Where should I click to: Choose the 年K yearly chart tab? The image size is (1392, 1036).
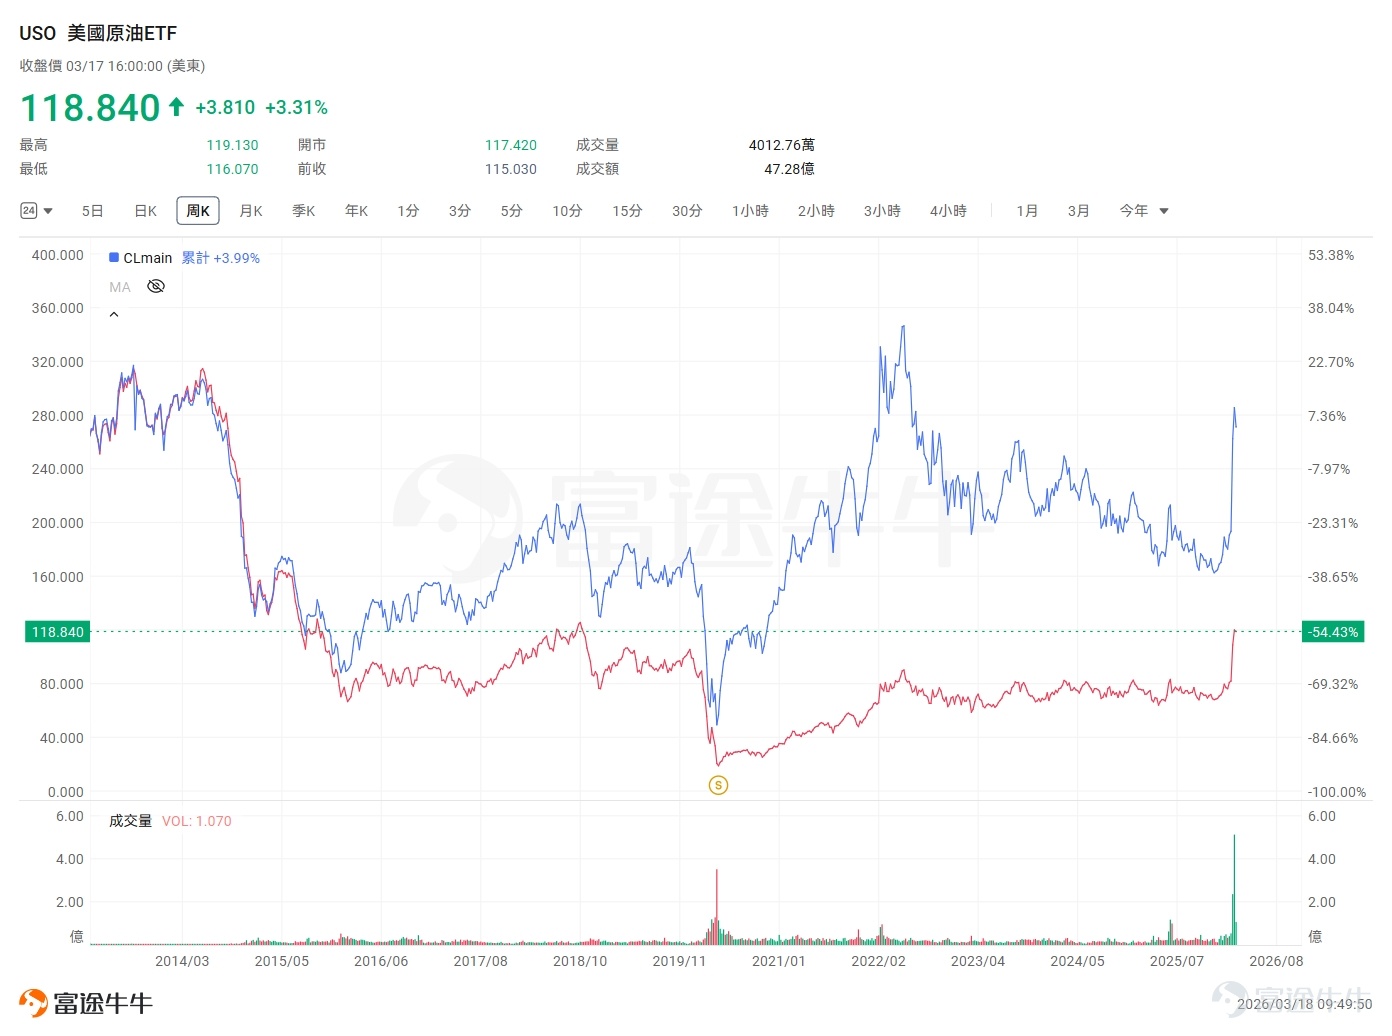coord(356,211)
